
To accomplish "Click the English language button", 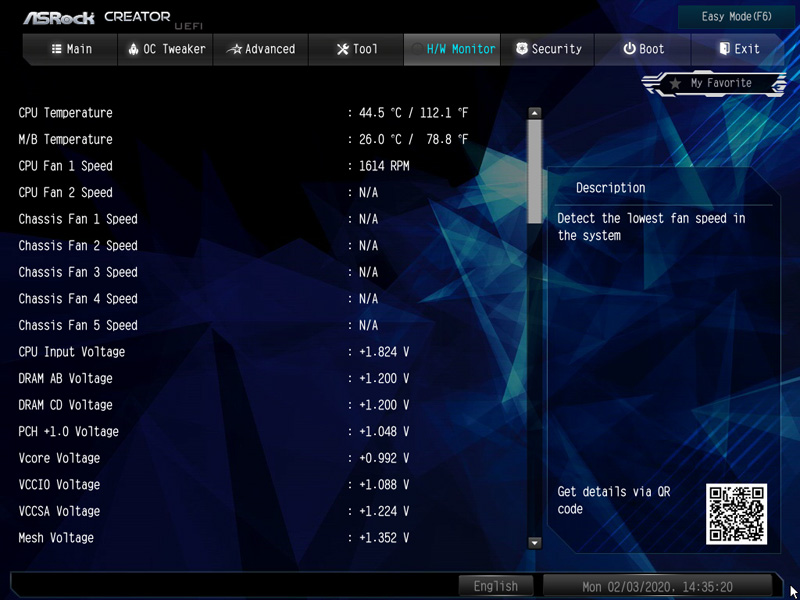I will pos(495,586).
